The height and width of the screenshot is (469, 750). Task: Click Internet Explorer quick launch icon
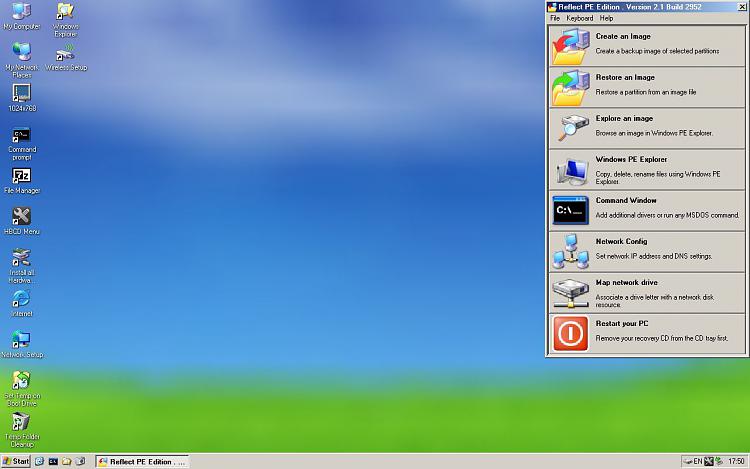tap(39, 461)
